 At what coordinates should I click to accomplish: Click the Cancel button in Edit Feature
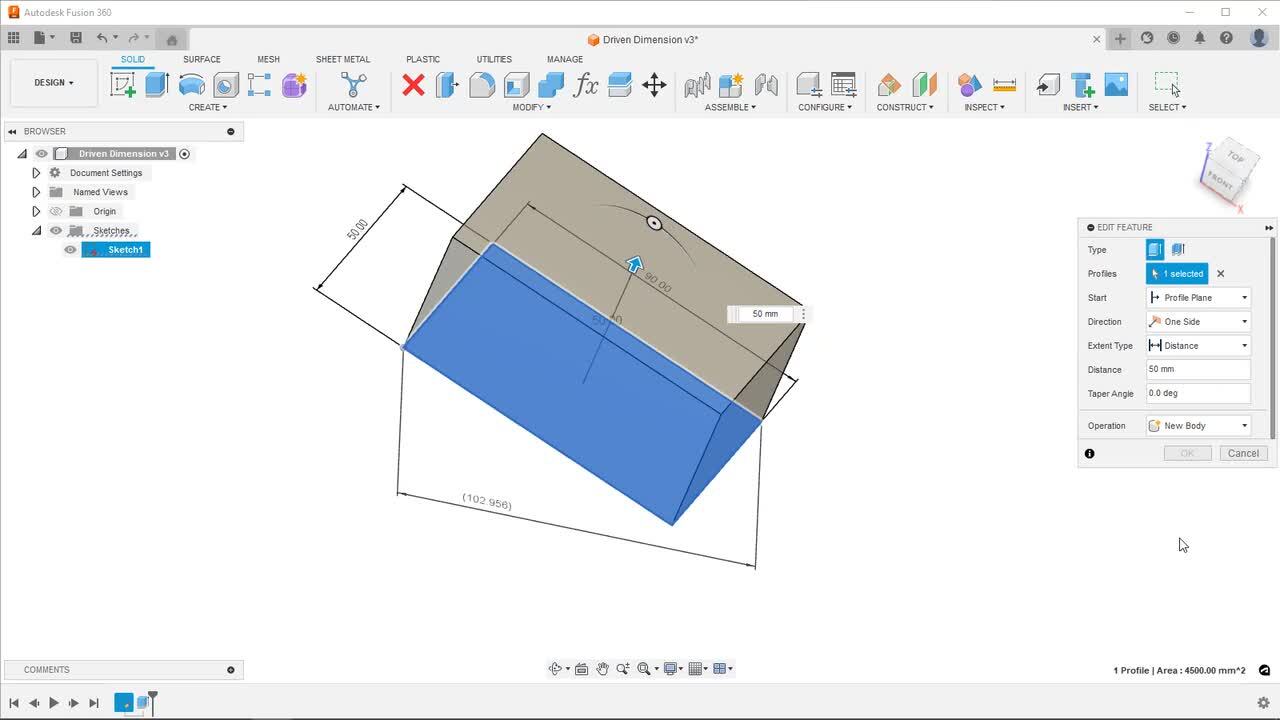point(1243,453)
